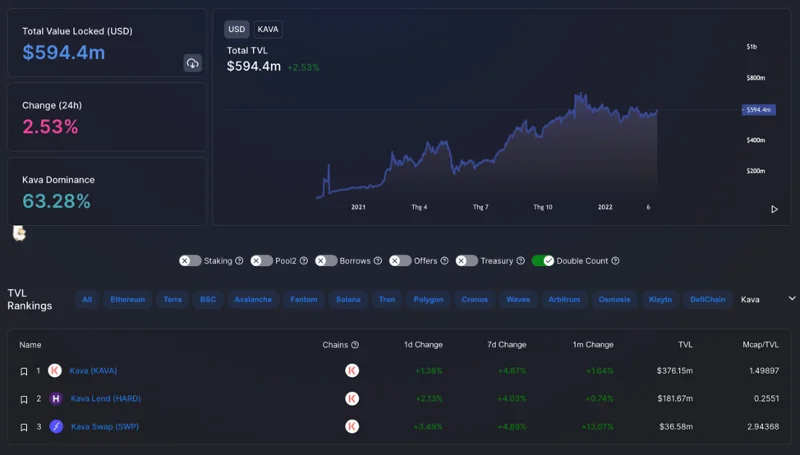The width and height of the screenshot is (800, 455).
Task: Select the Avalanche chain filter
Action: 253,299
